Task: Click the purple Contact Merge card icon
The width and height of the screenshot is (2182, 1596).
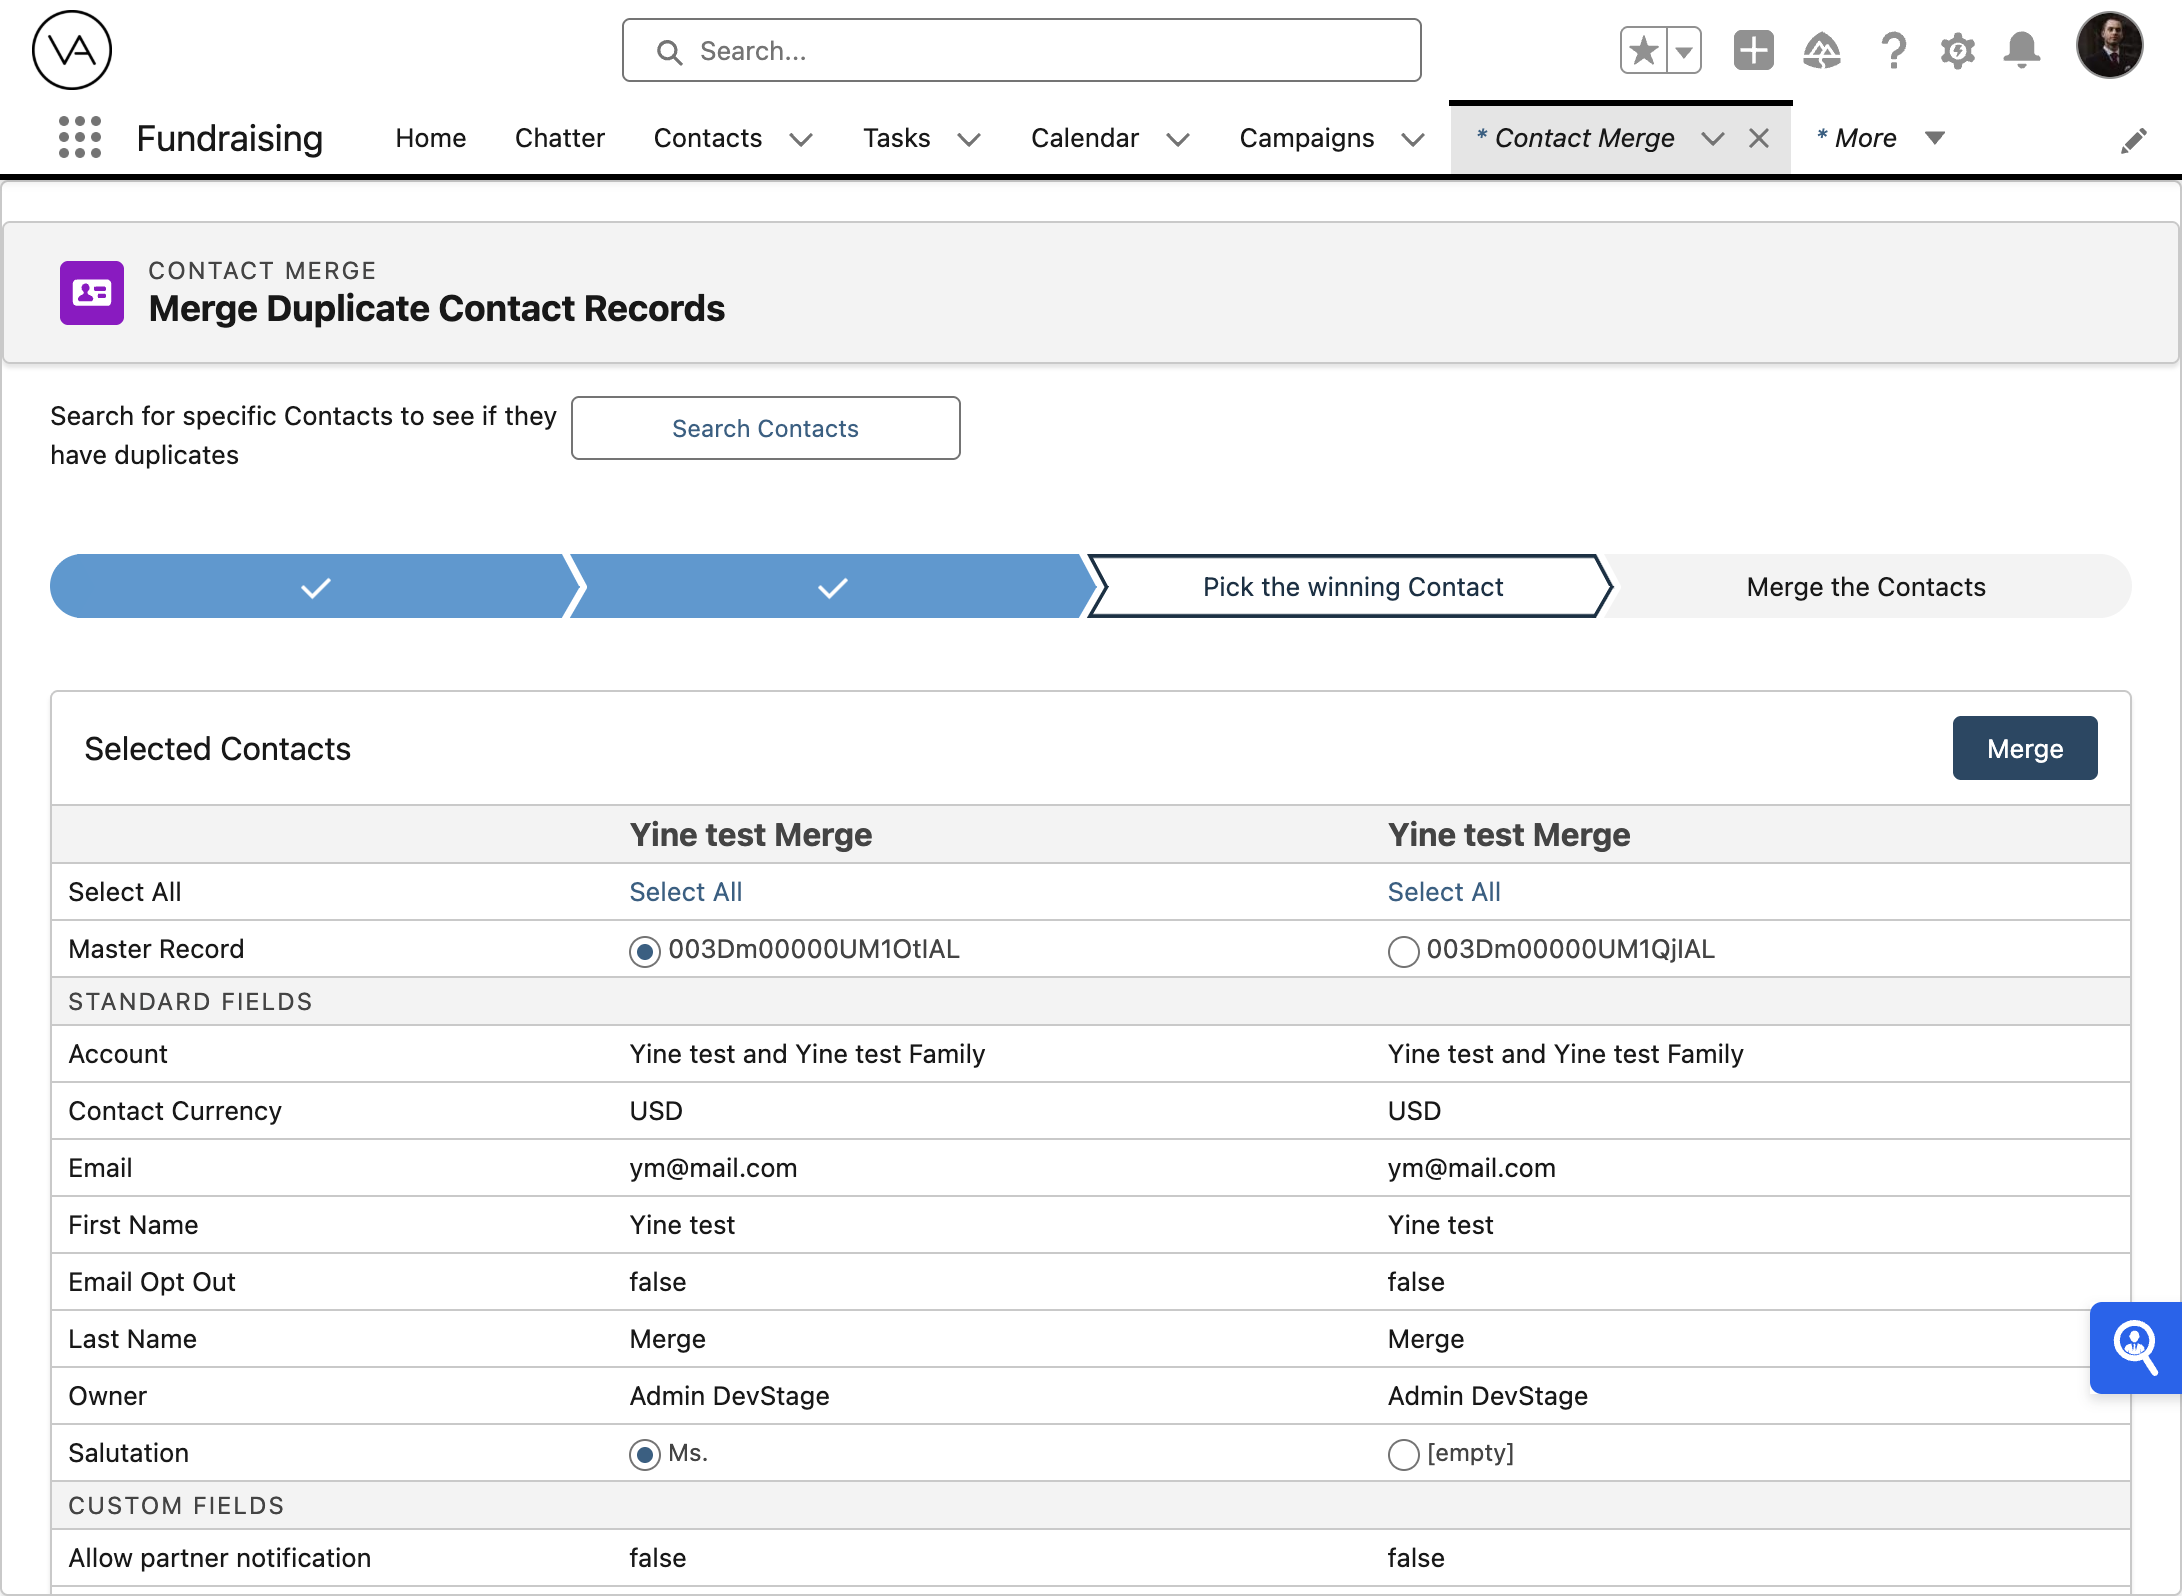Action: [x=92, y=293]
